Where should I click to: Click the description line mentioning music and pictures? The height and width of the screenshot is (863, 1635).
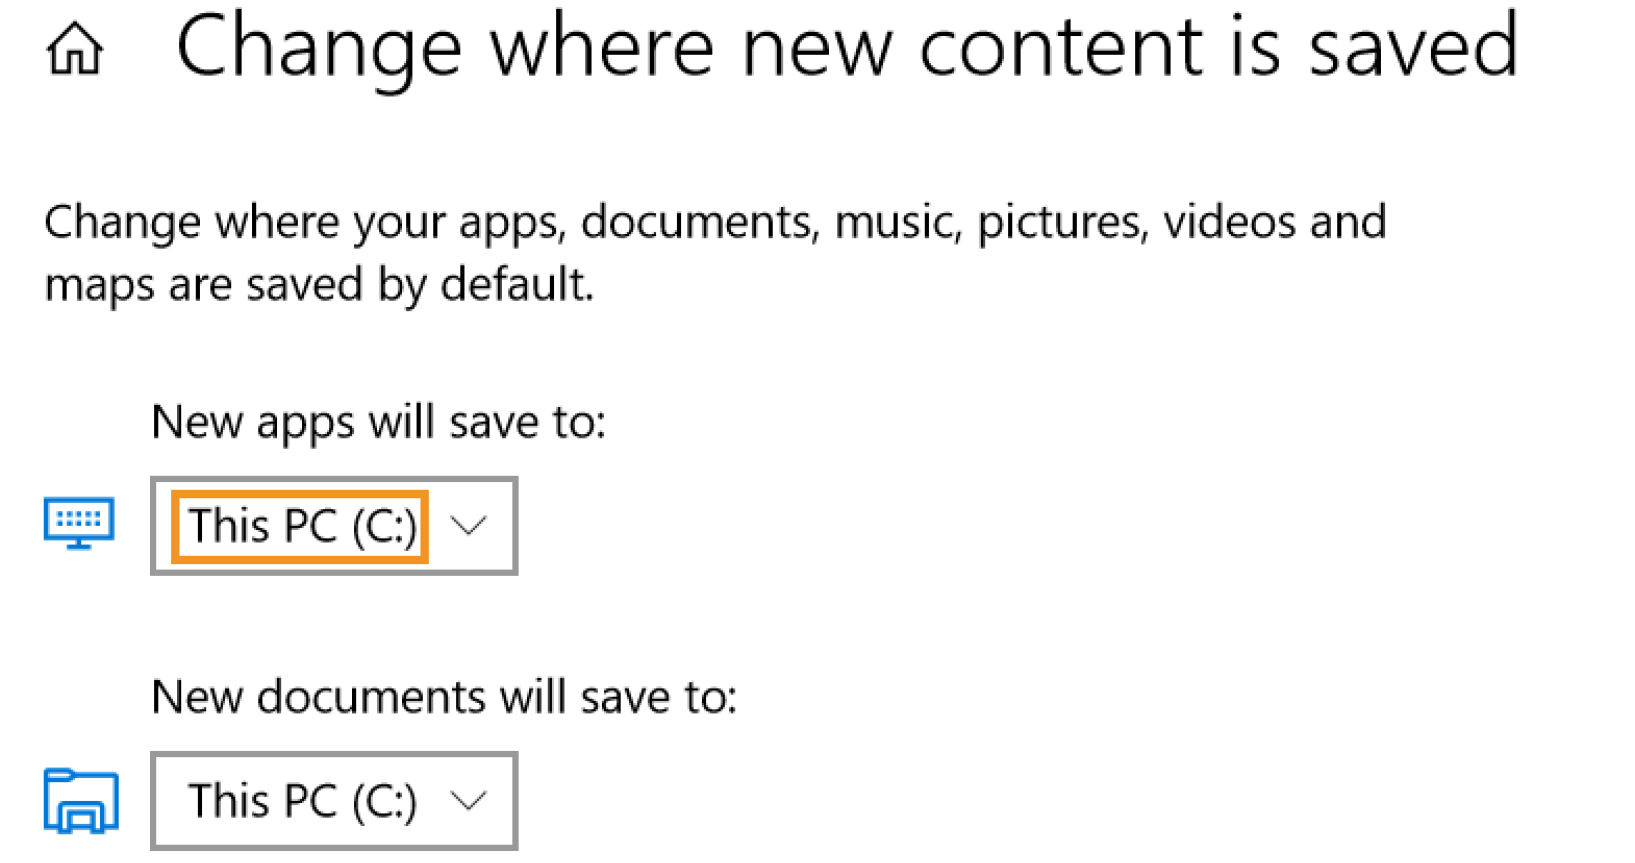point(714,222)
